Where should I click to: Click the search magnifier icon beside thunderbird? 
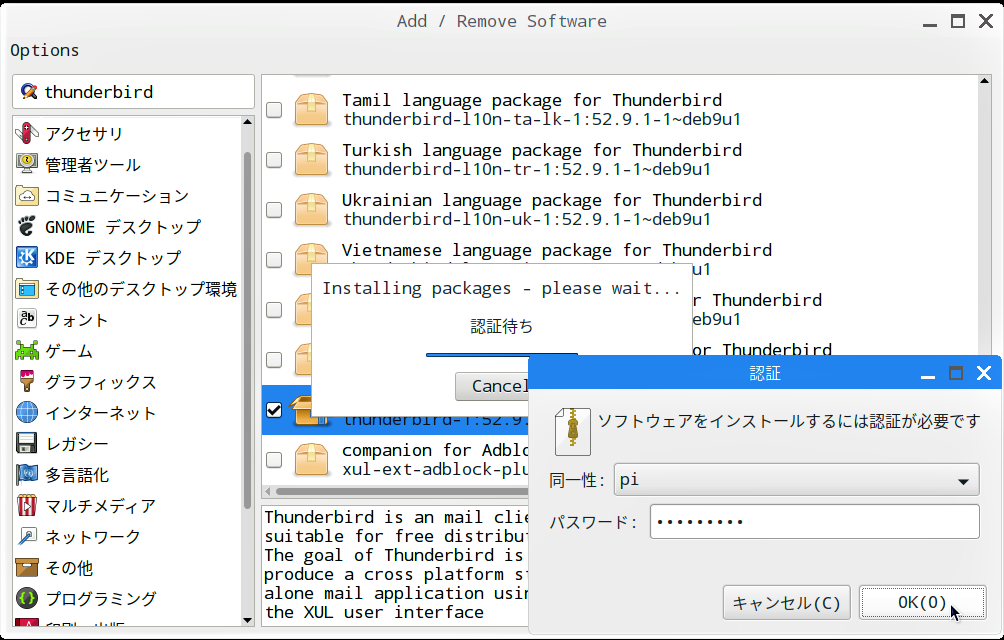(x=28, y=92)
